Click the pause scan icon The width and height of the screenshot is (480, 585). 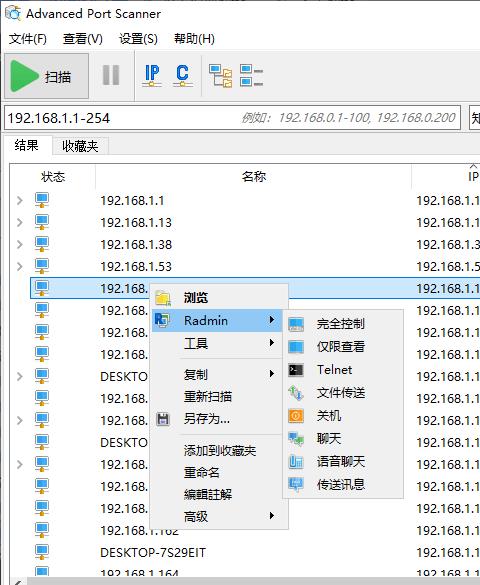(x=111, y=75)
